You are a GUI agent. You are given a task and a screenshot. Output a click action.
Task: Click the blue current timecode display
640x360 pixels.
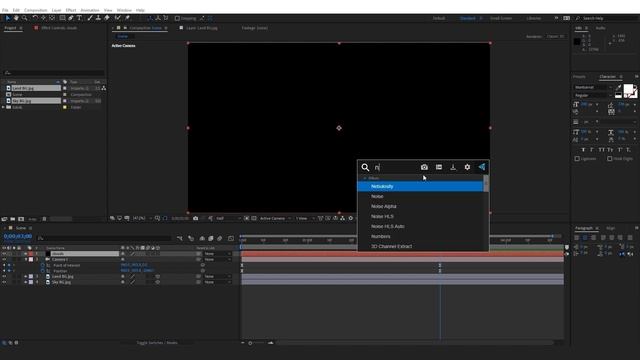point(18,236)
